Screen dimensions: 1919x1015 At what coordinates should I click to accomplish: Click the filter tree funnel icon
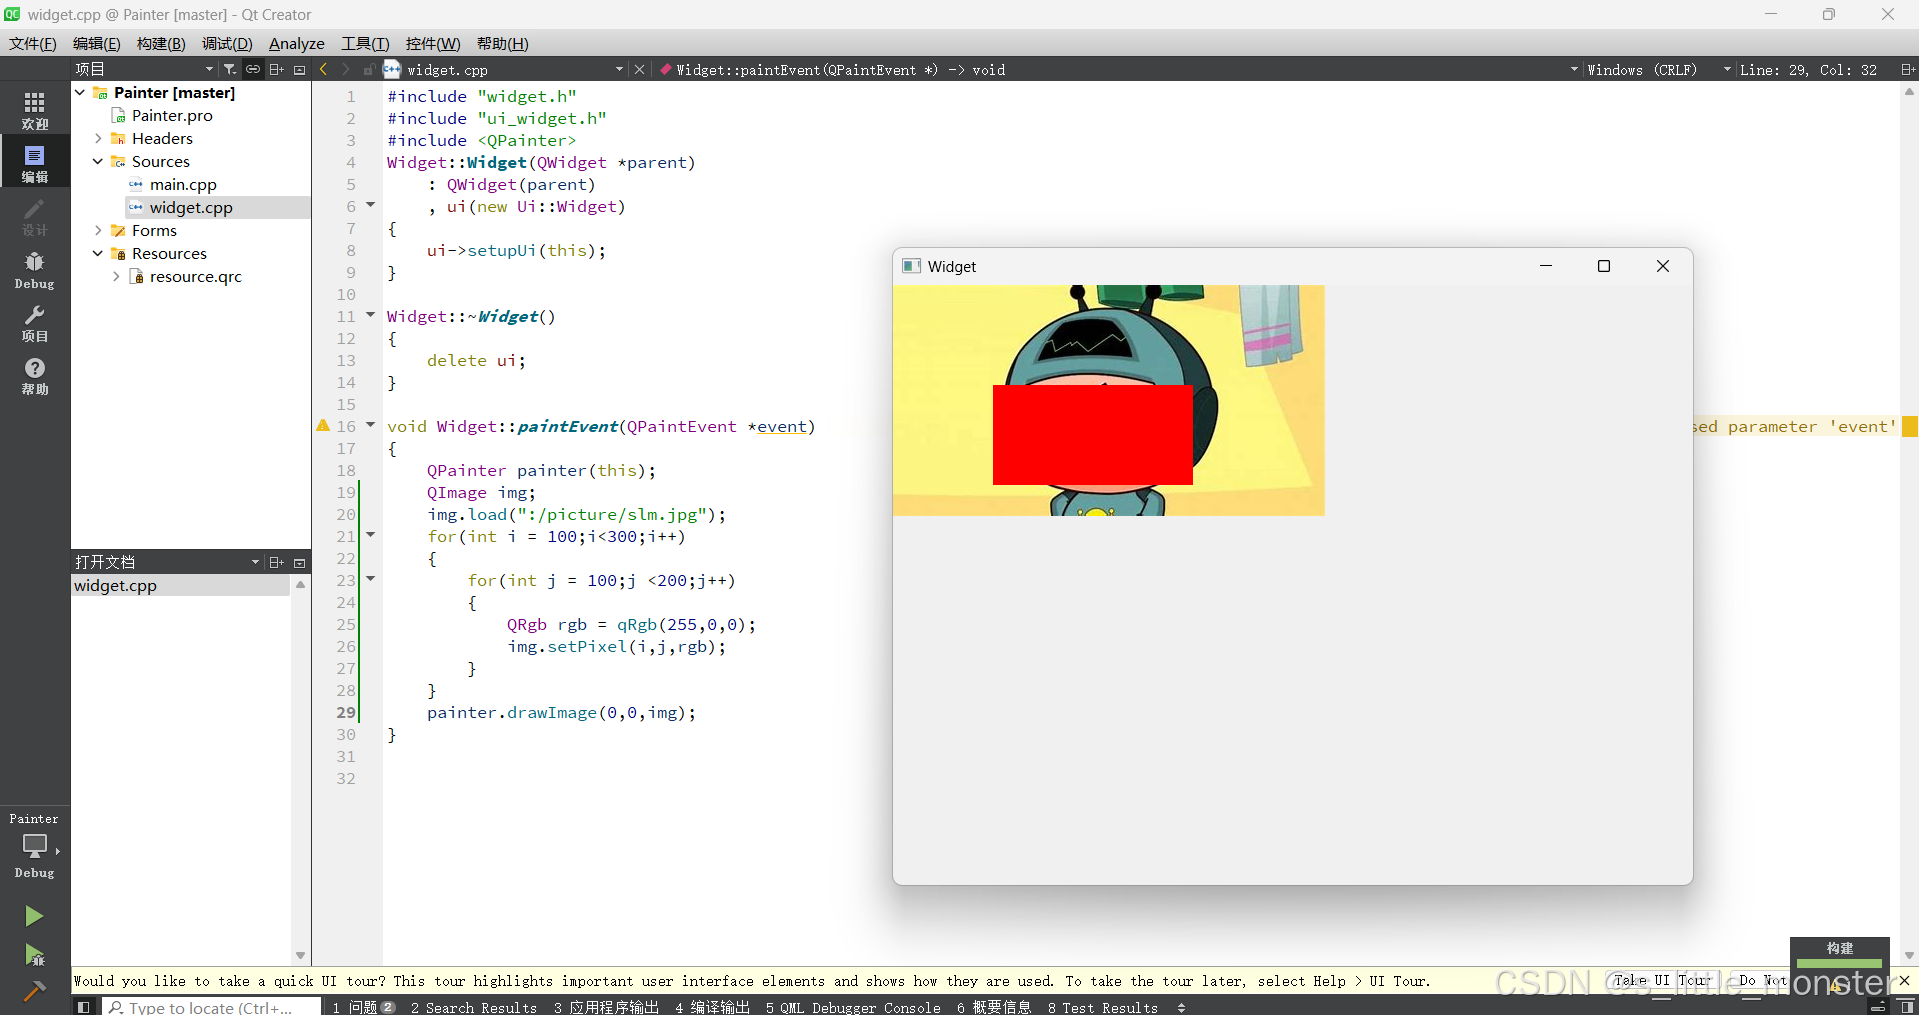(x=230, y=69)
